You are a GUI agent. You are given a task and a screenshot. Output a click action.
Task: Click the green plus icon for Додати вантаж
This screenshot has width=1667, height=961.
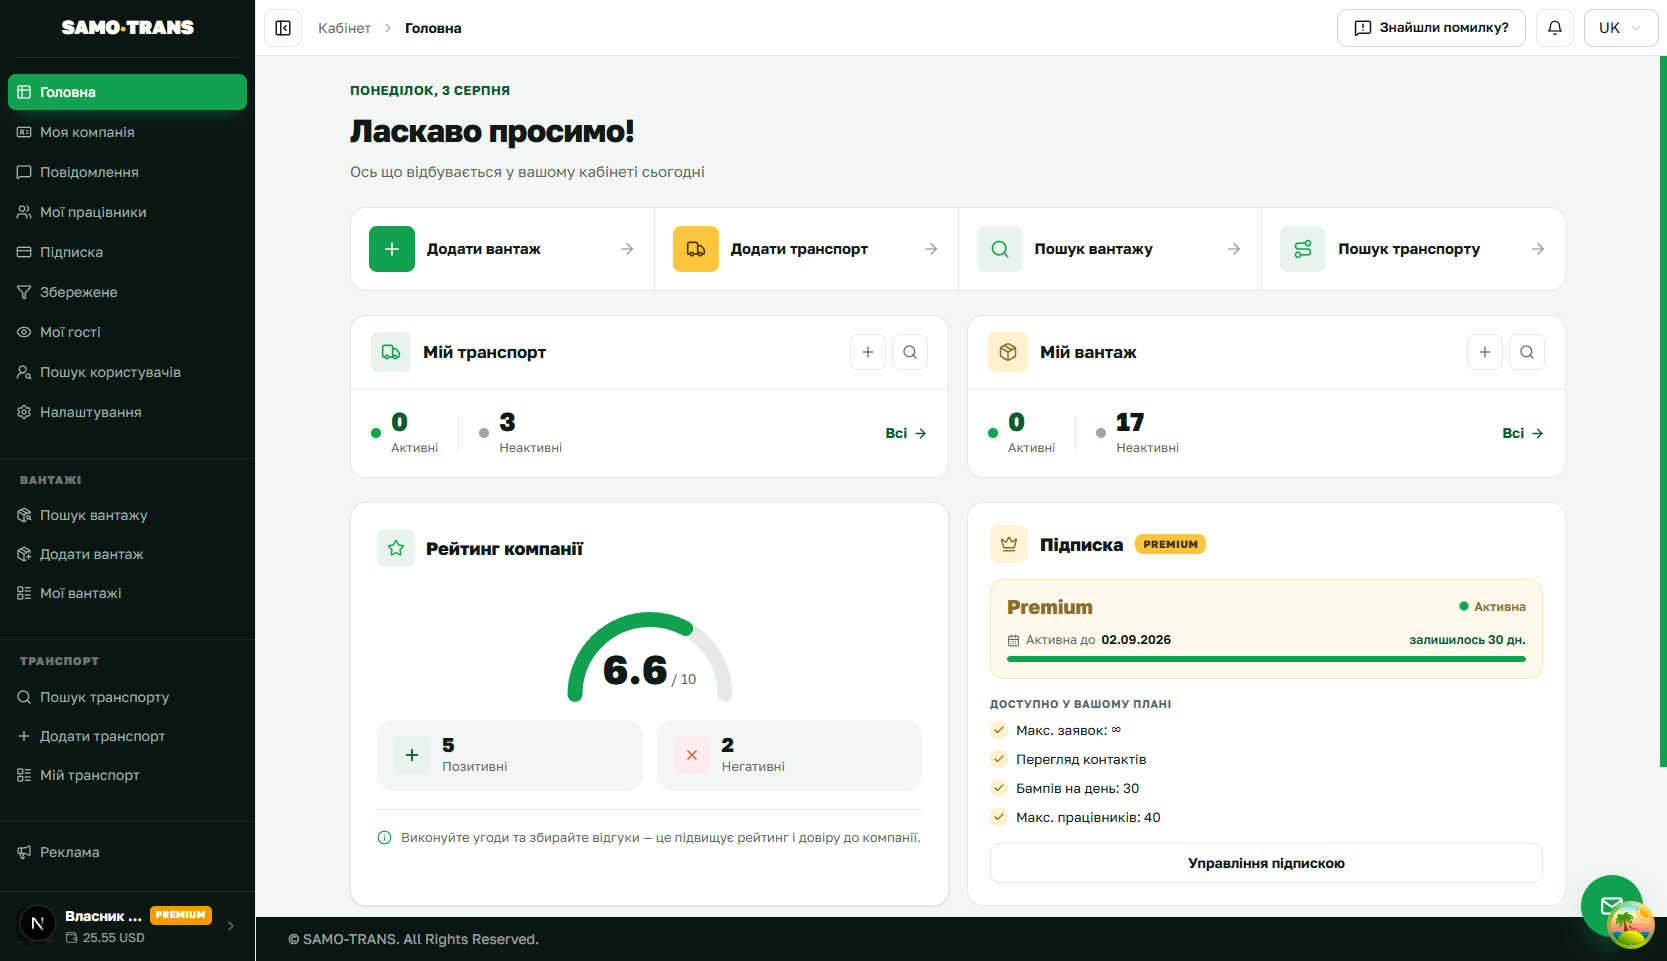pyautogui.click(x=392, y=249)
